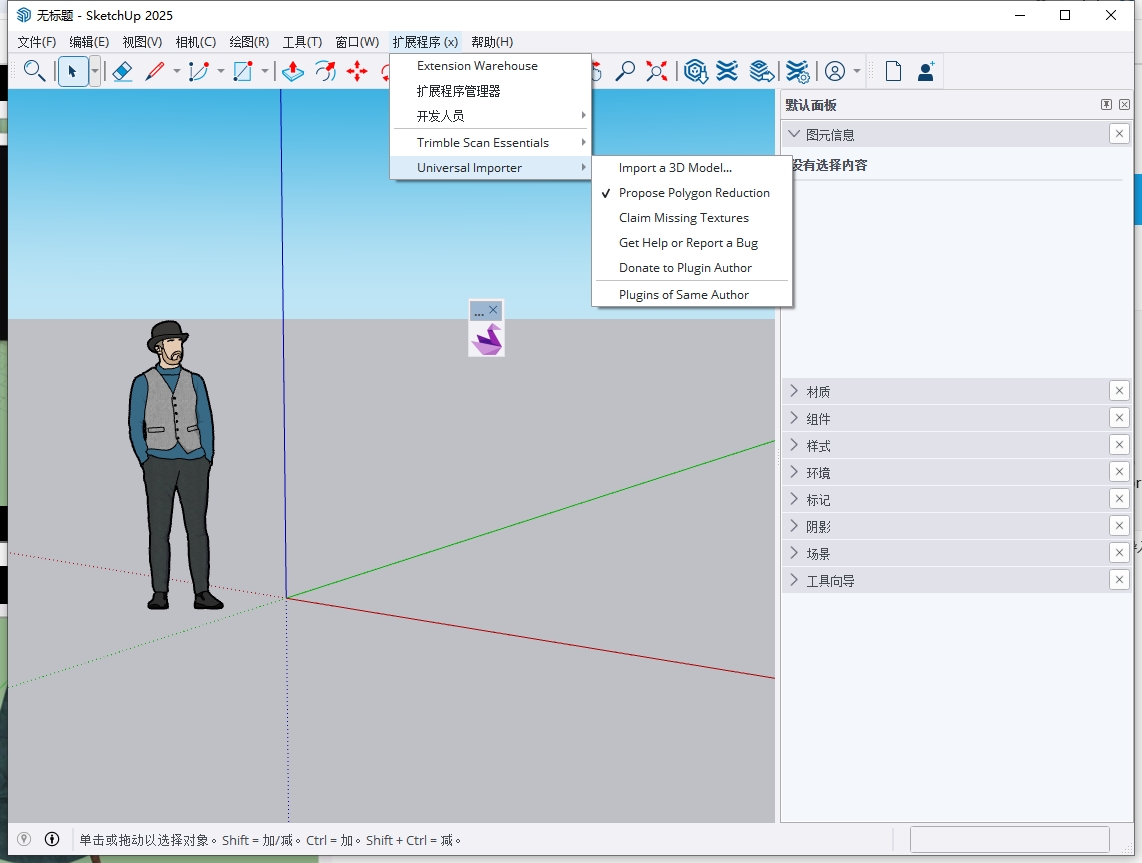Expand the 阴影 panel section
Viewport: 1142px width, 863px height.
coord(793,526)
